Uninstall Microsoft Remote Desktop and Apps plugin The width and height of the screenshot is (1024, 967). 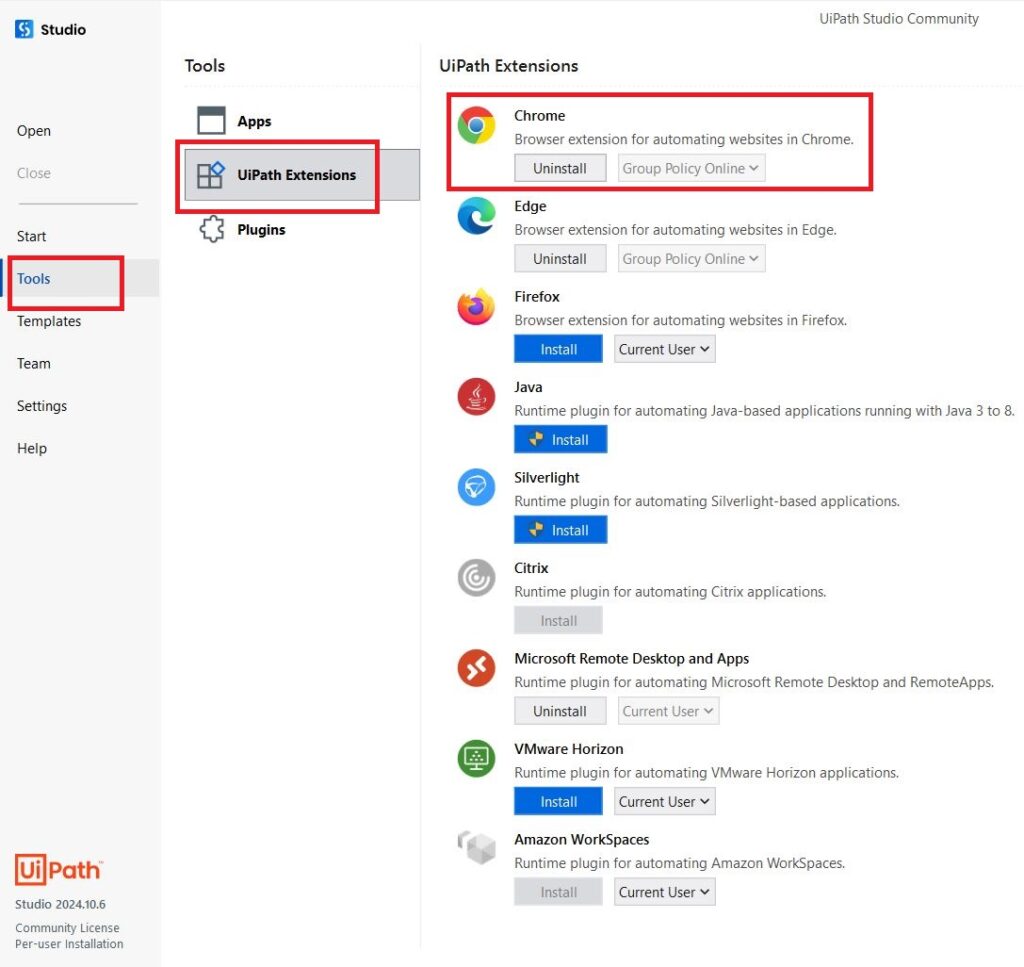click(x=560, y=711)
